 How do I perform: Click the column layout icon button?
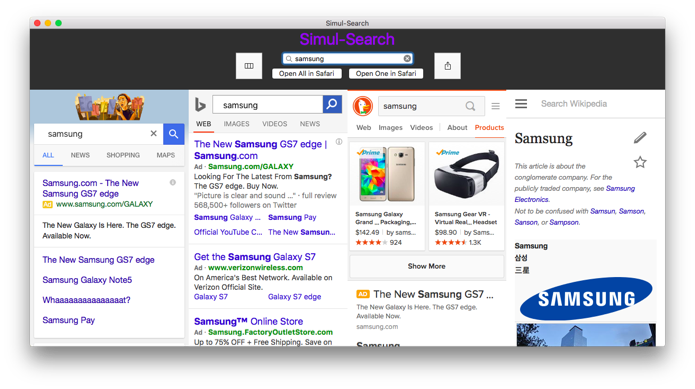249,66
